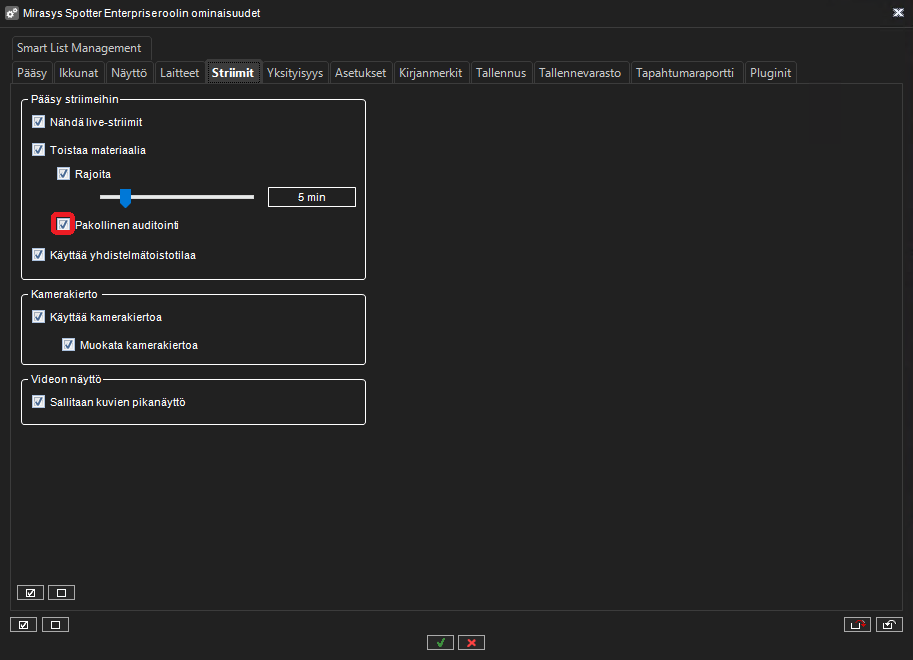Click the red export-arrow icon bottom right
The image size is (913, 660).
[x=857, y=624]
